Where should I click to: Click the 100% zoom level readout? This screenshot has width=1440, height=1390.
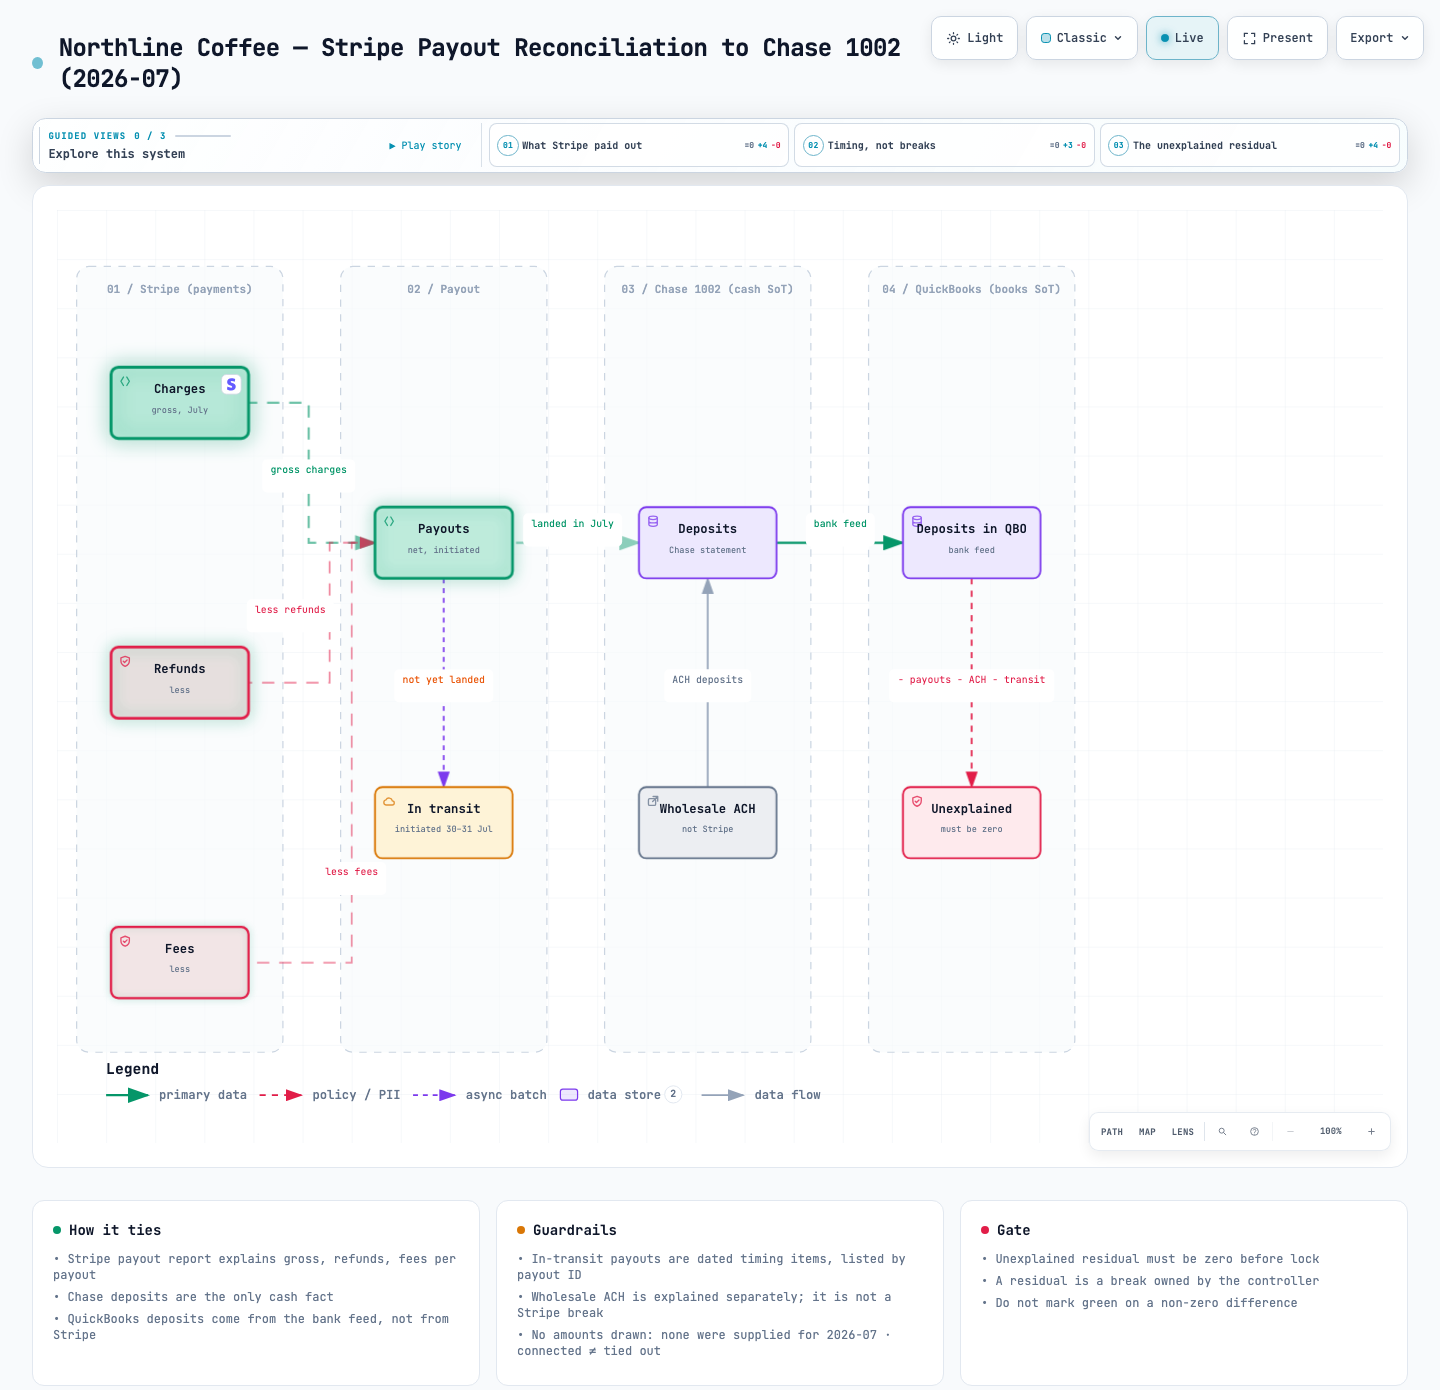tap(1331, 1132)
